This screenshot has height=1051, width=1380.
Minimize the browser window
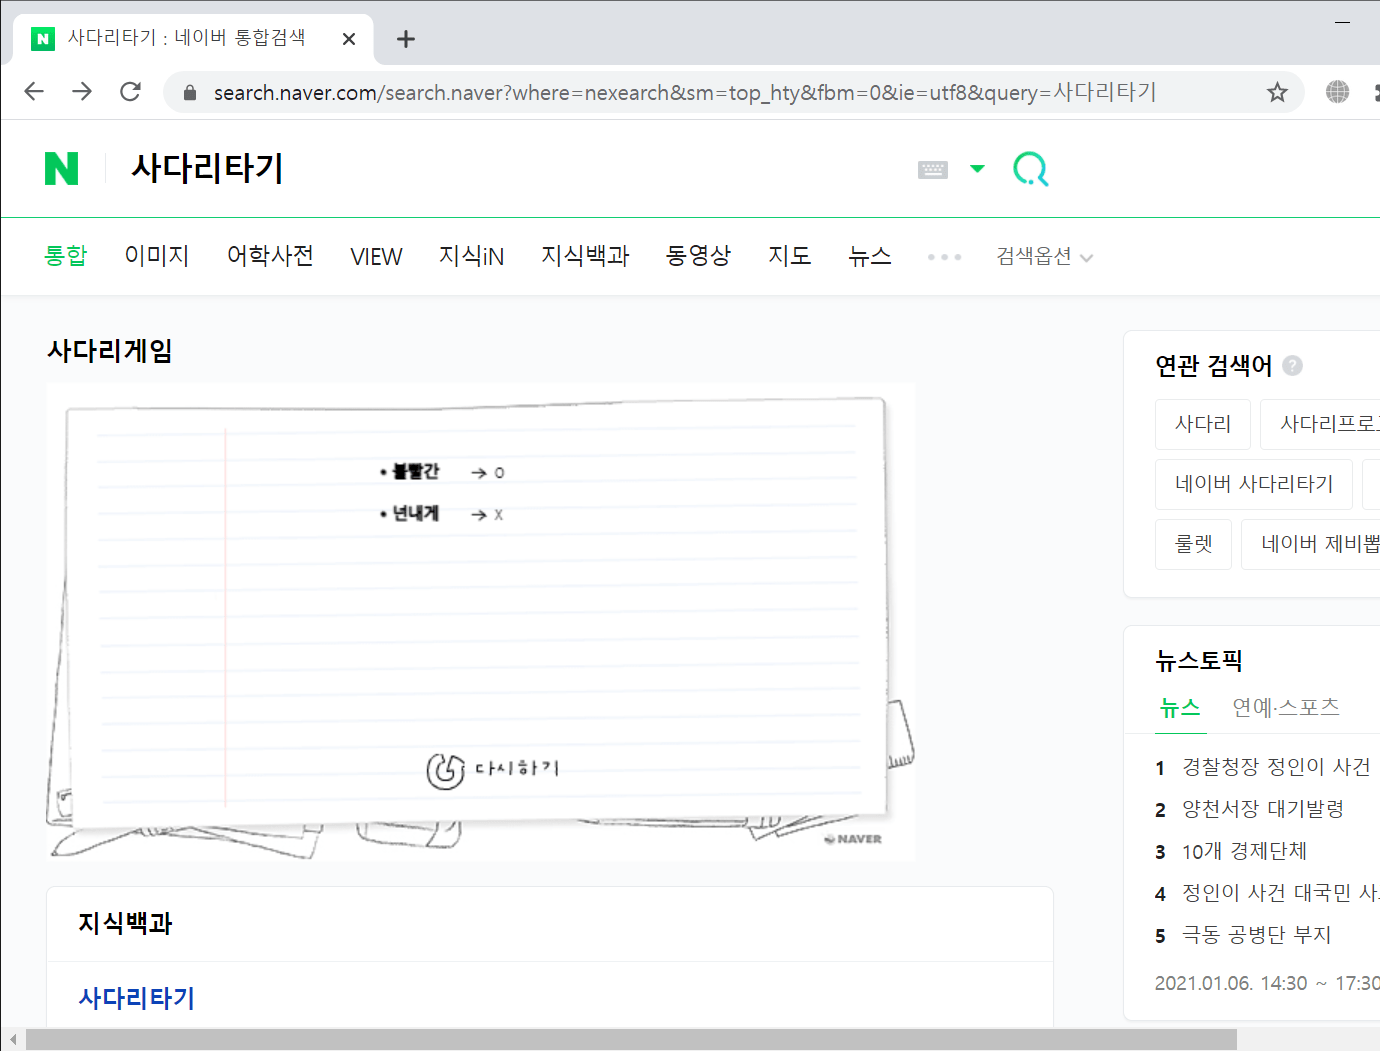click(1343, 22)
